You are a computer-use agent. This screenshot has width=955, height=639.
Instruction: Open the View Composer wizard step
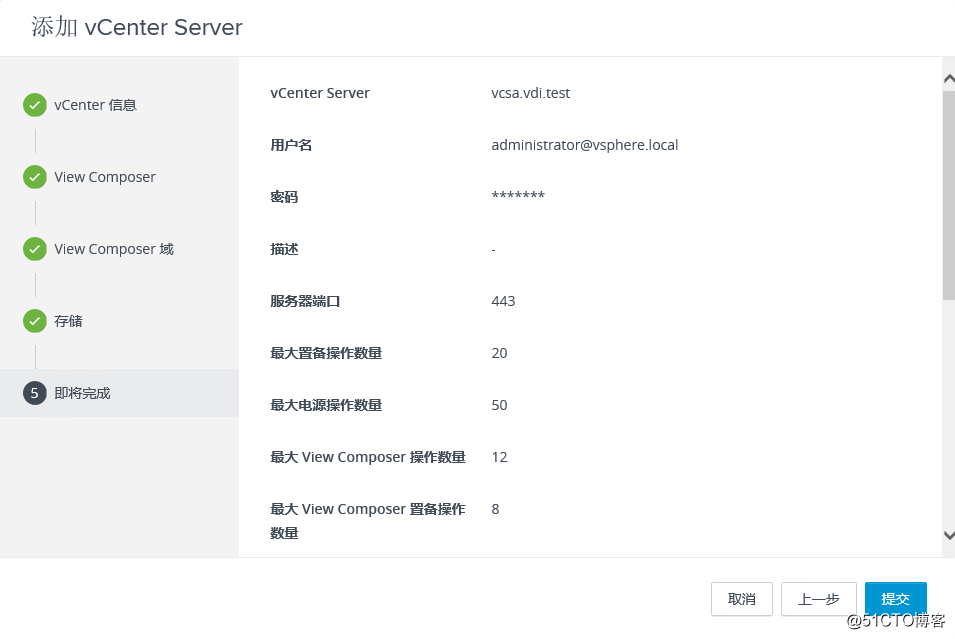pos(105,177)
